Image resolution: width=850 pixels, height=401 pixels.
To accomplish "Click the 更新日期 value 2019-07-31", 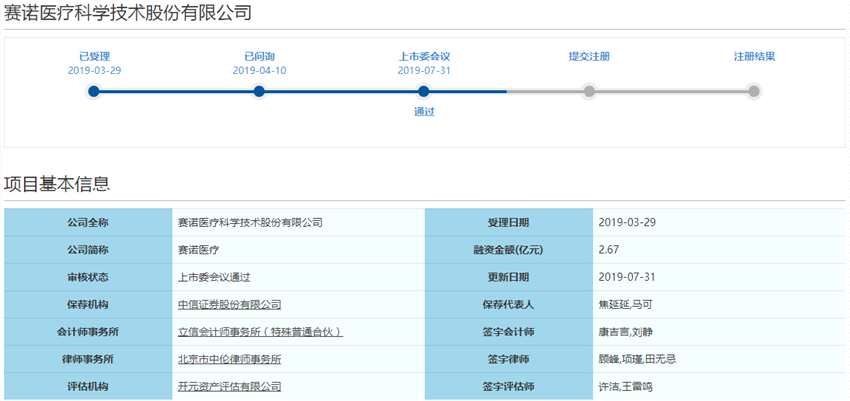I will 627,277.
